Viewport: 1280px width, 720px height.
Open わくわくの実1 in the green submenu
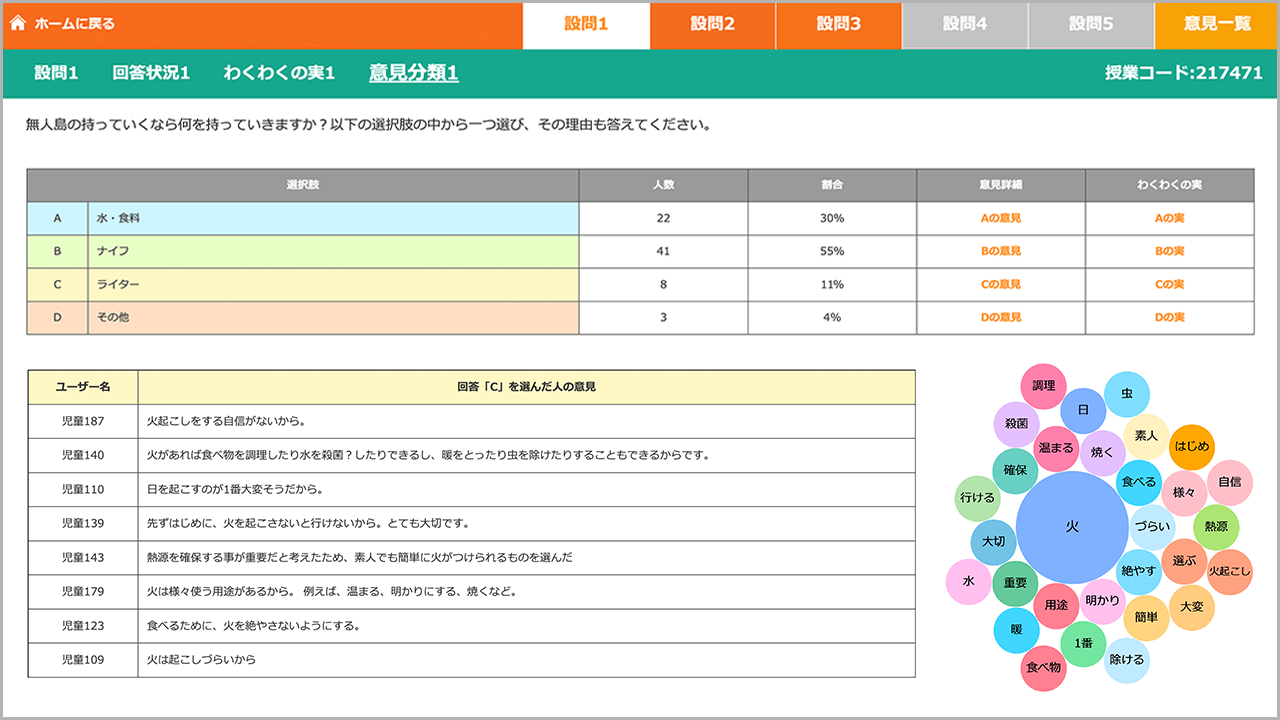(x=279, y=73)
